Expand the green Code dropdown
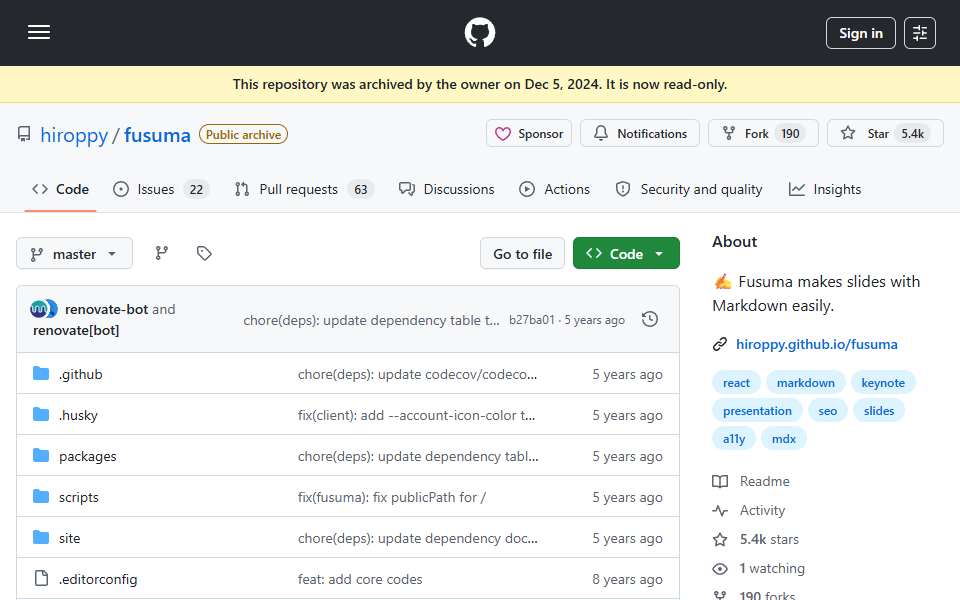Viewport: 960px width, 600px height. [x=626, y=253]
